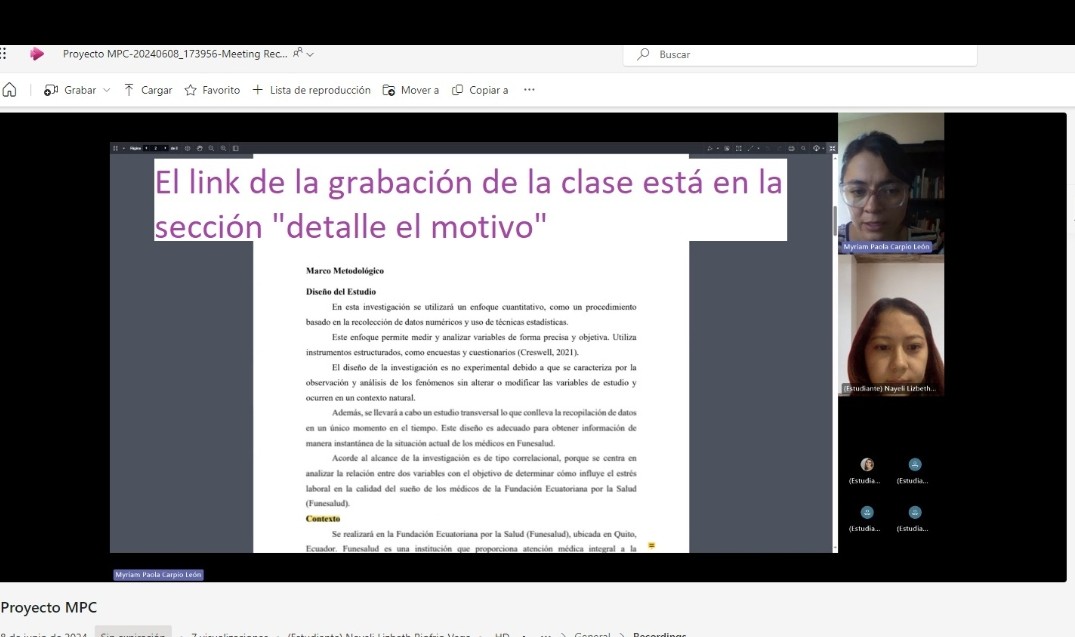Click the Cargar upload button

(147, 90)
